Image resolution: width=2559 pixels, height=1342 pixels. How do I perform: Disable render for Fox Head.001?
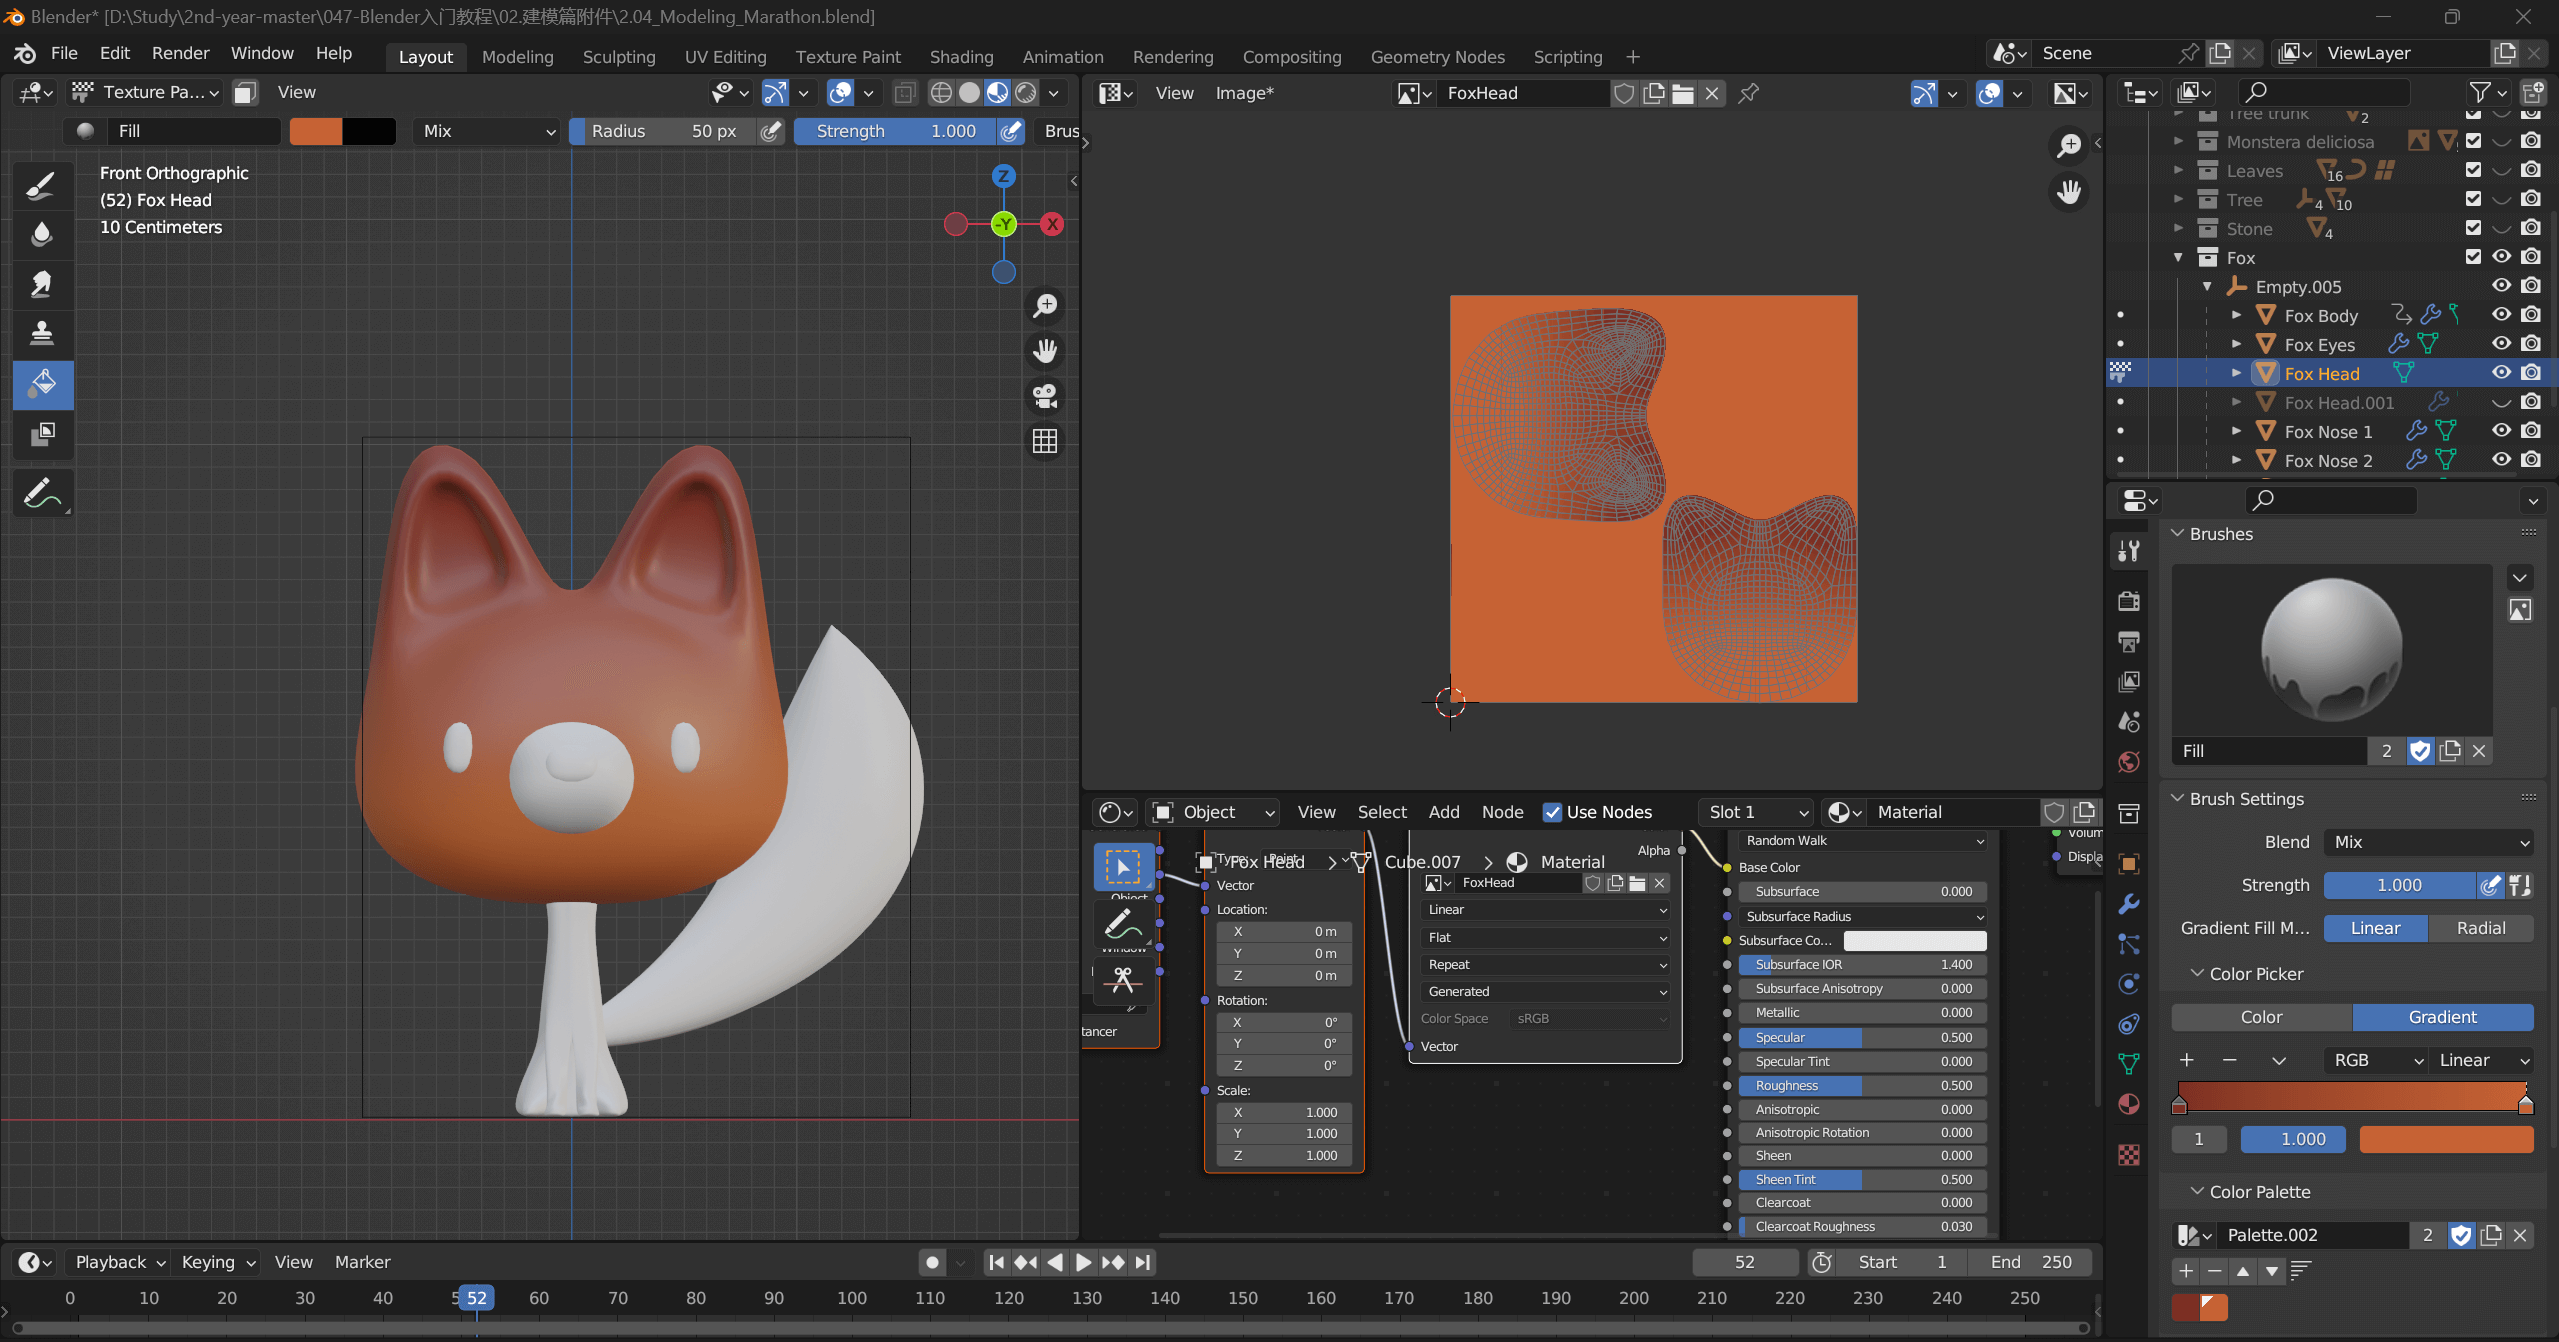click(2531, 402)
